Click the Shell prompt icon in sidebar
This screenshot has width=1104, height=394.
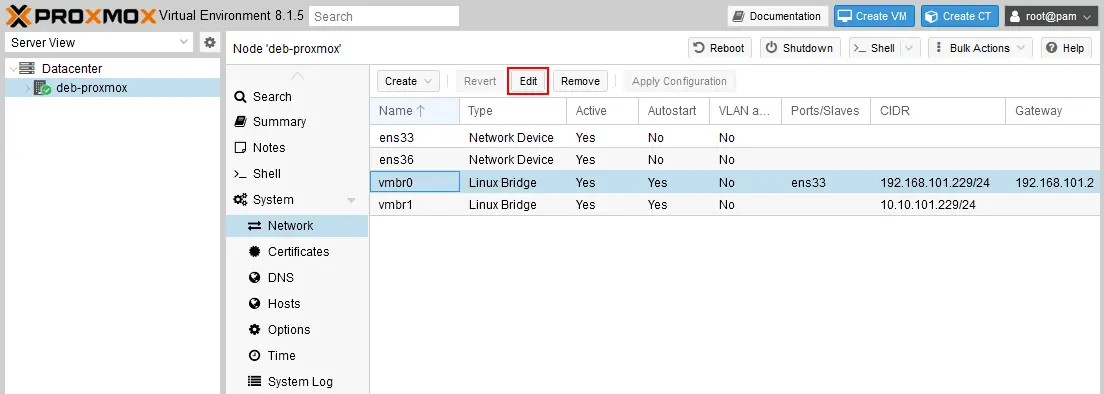[240, 174]
